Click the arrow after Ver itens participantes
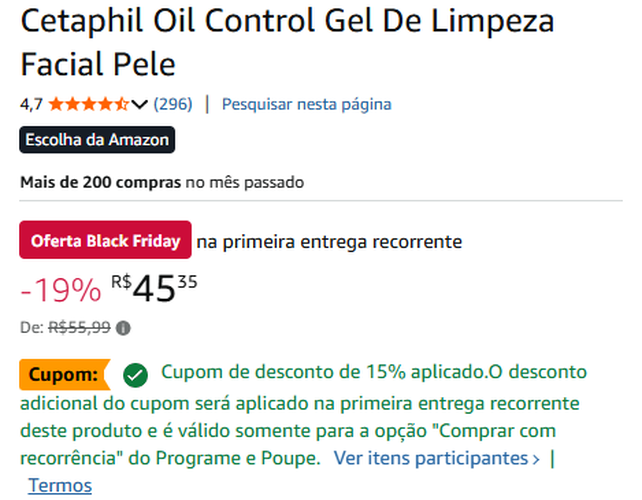642x500 pixels. click(537, 459)
